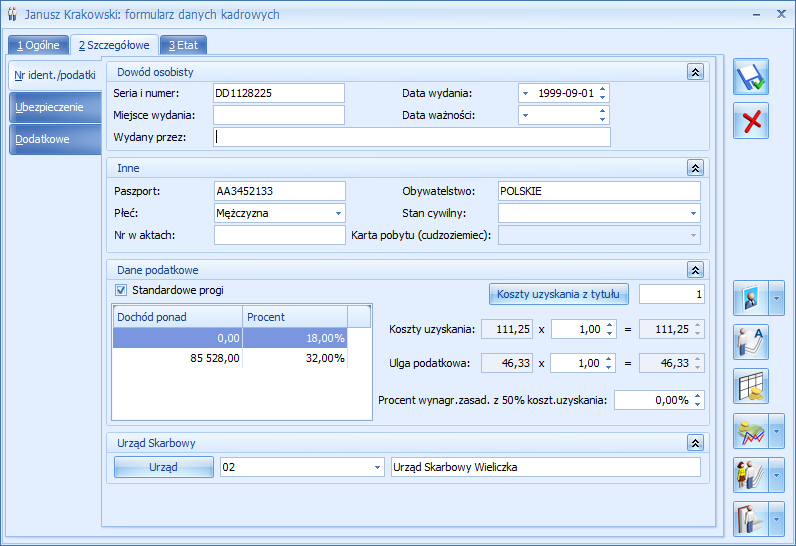Open the Data ważności calendar dropdown
The width and height of the screenshot is (796, 546).
[525, 115]
